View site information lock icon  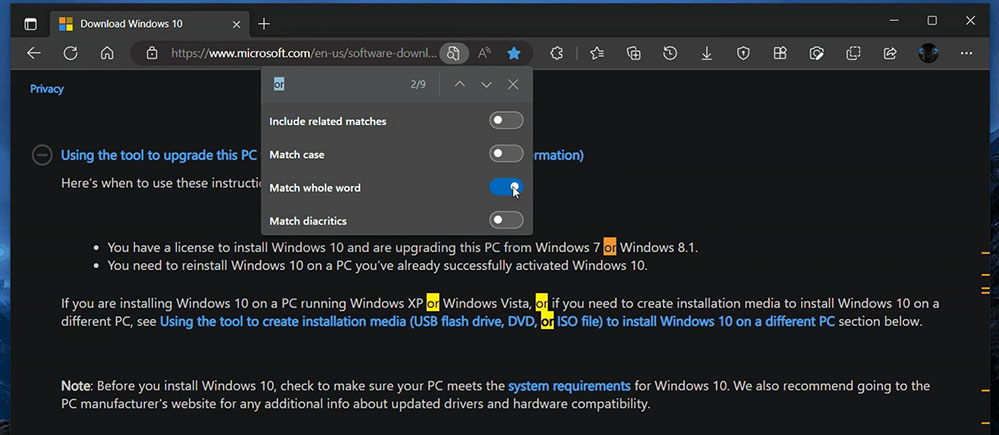(152, 53)
